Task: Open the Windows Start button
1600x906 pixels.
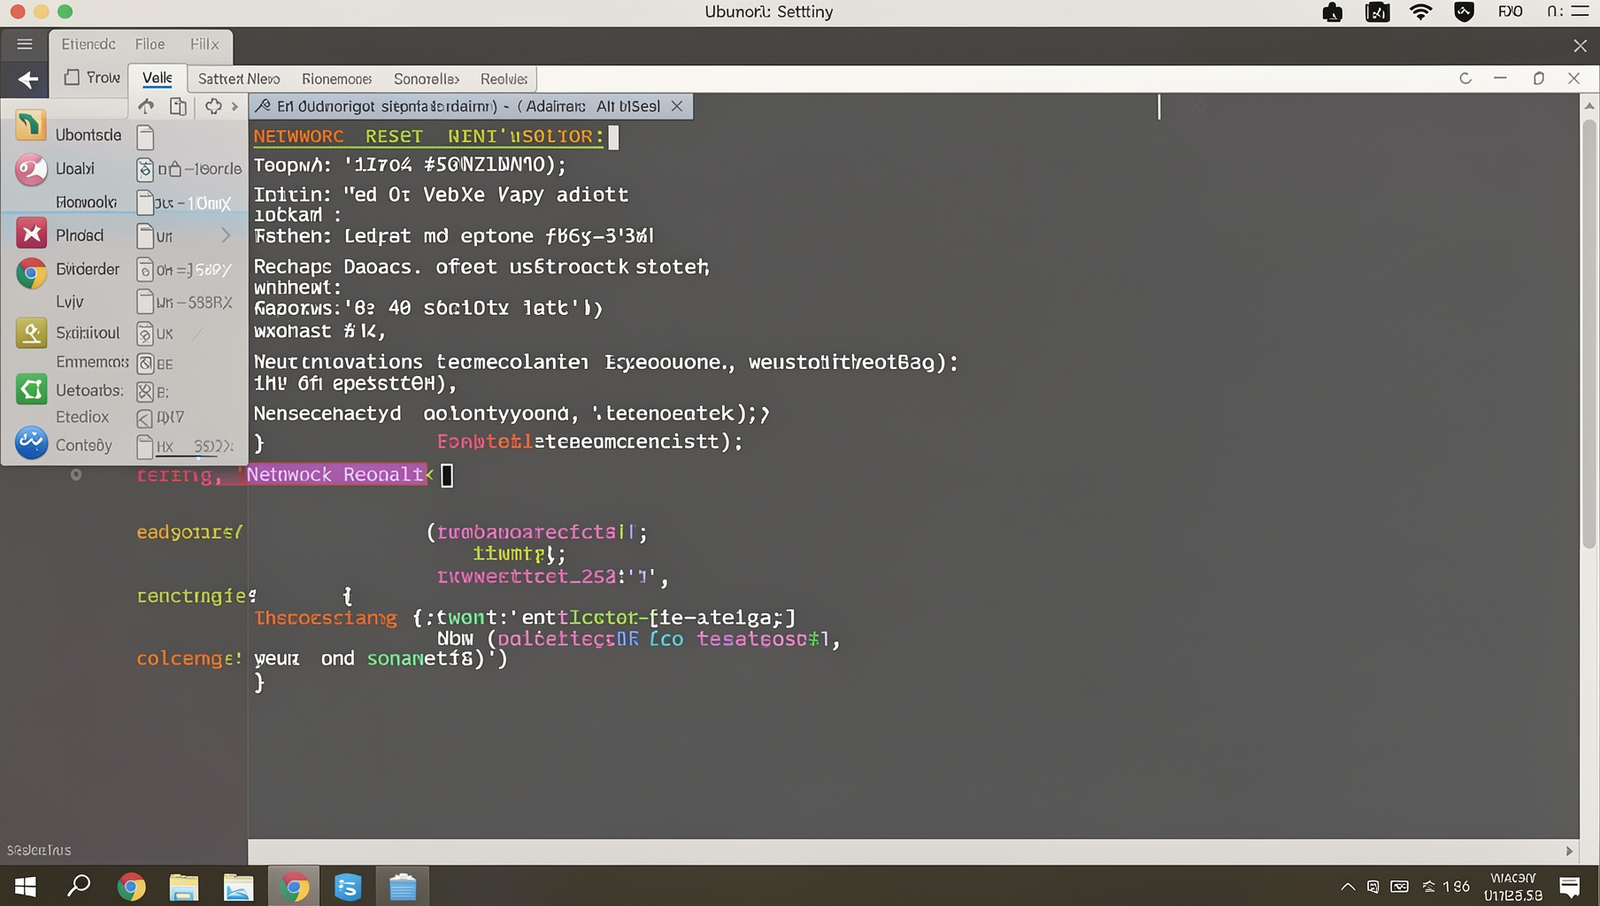Action: (x=25, y=886)
